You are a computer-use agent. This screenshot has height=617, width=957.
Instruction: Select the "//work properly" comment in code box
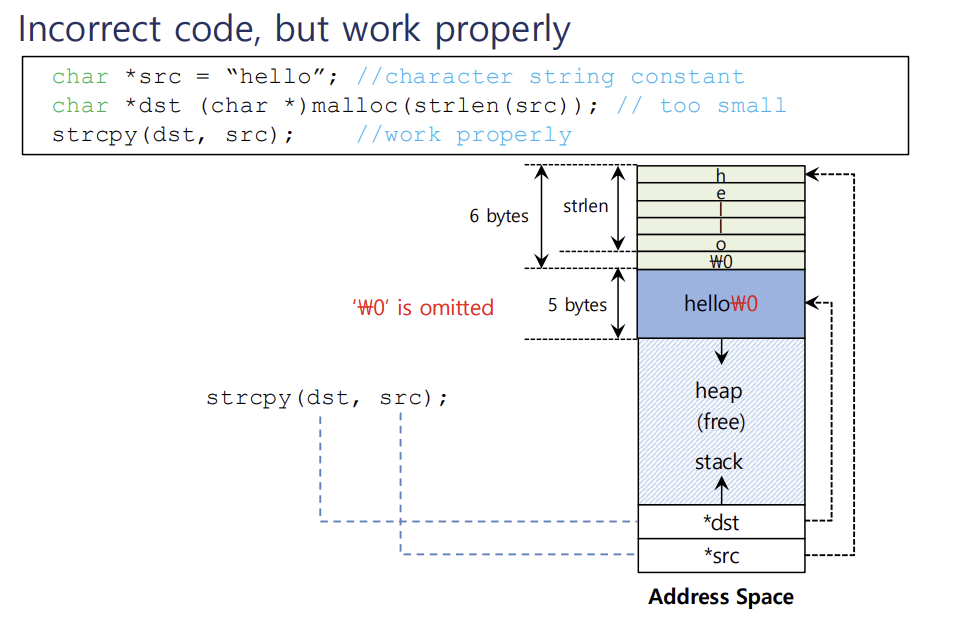coord(464,134)
